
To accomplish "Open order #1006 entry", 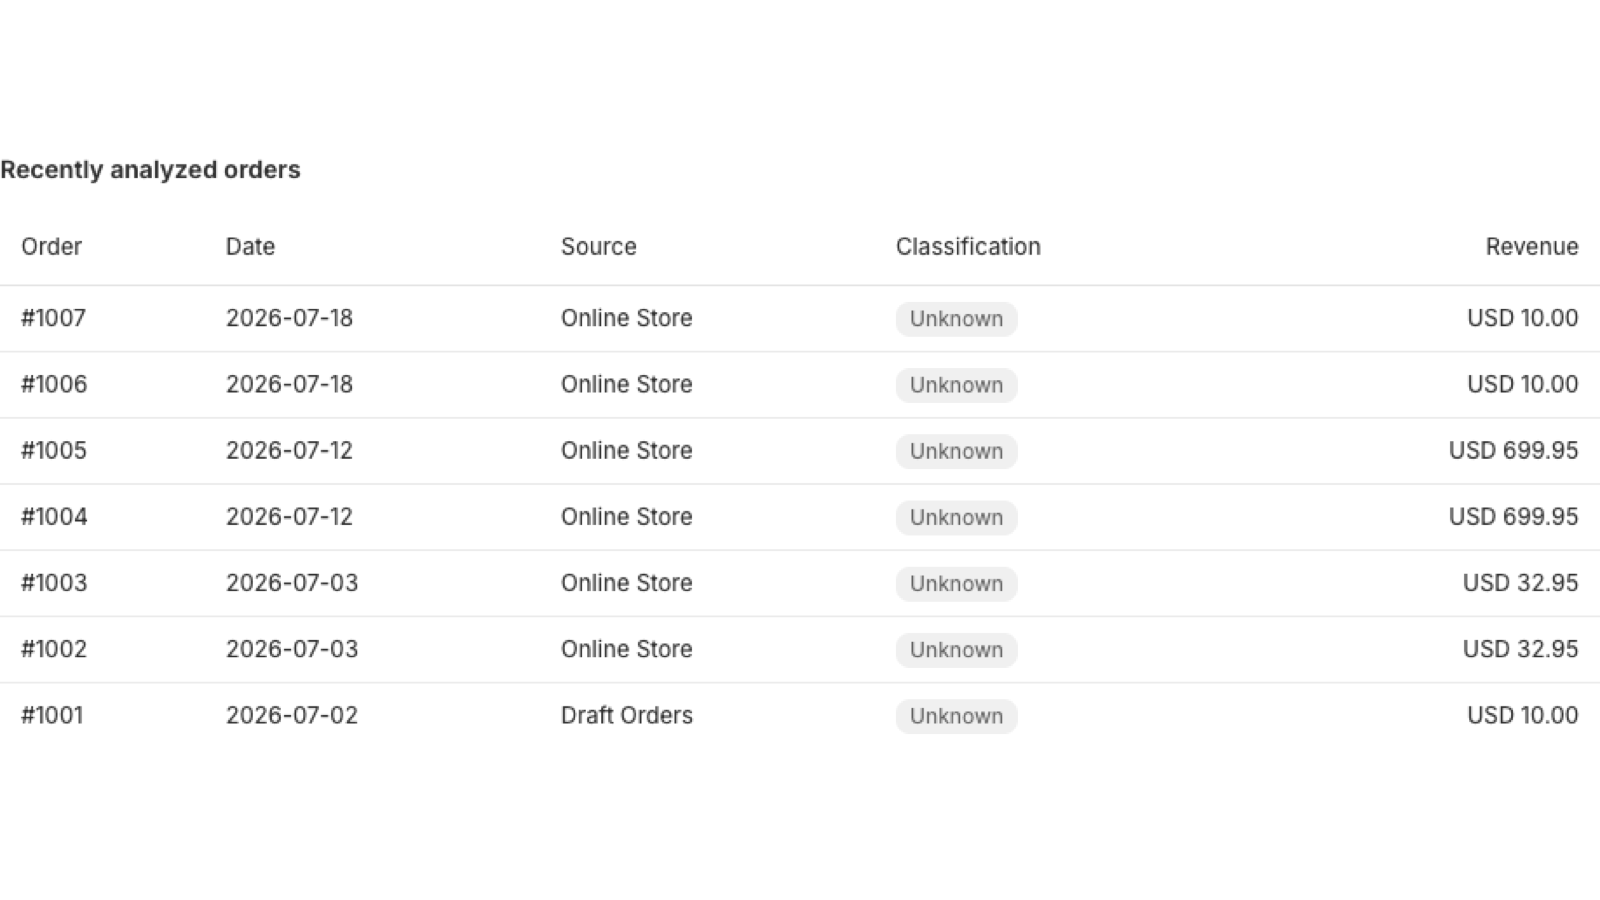I will [x=800, y=384].
